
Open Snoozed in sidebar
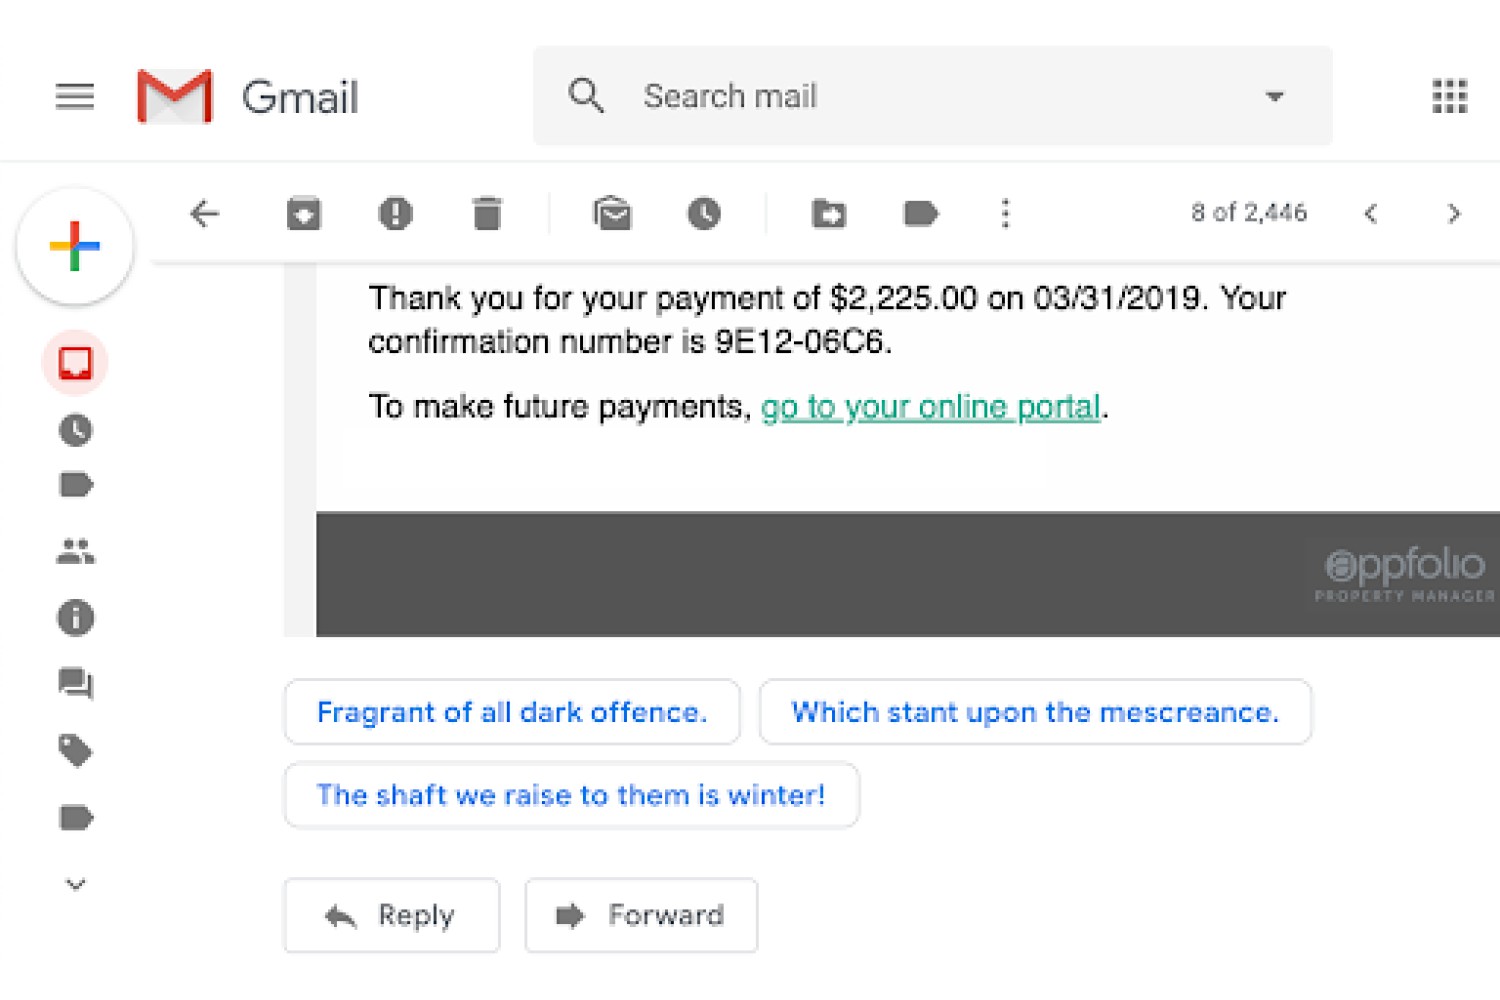point(76,430)
